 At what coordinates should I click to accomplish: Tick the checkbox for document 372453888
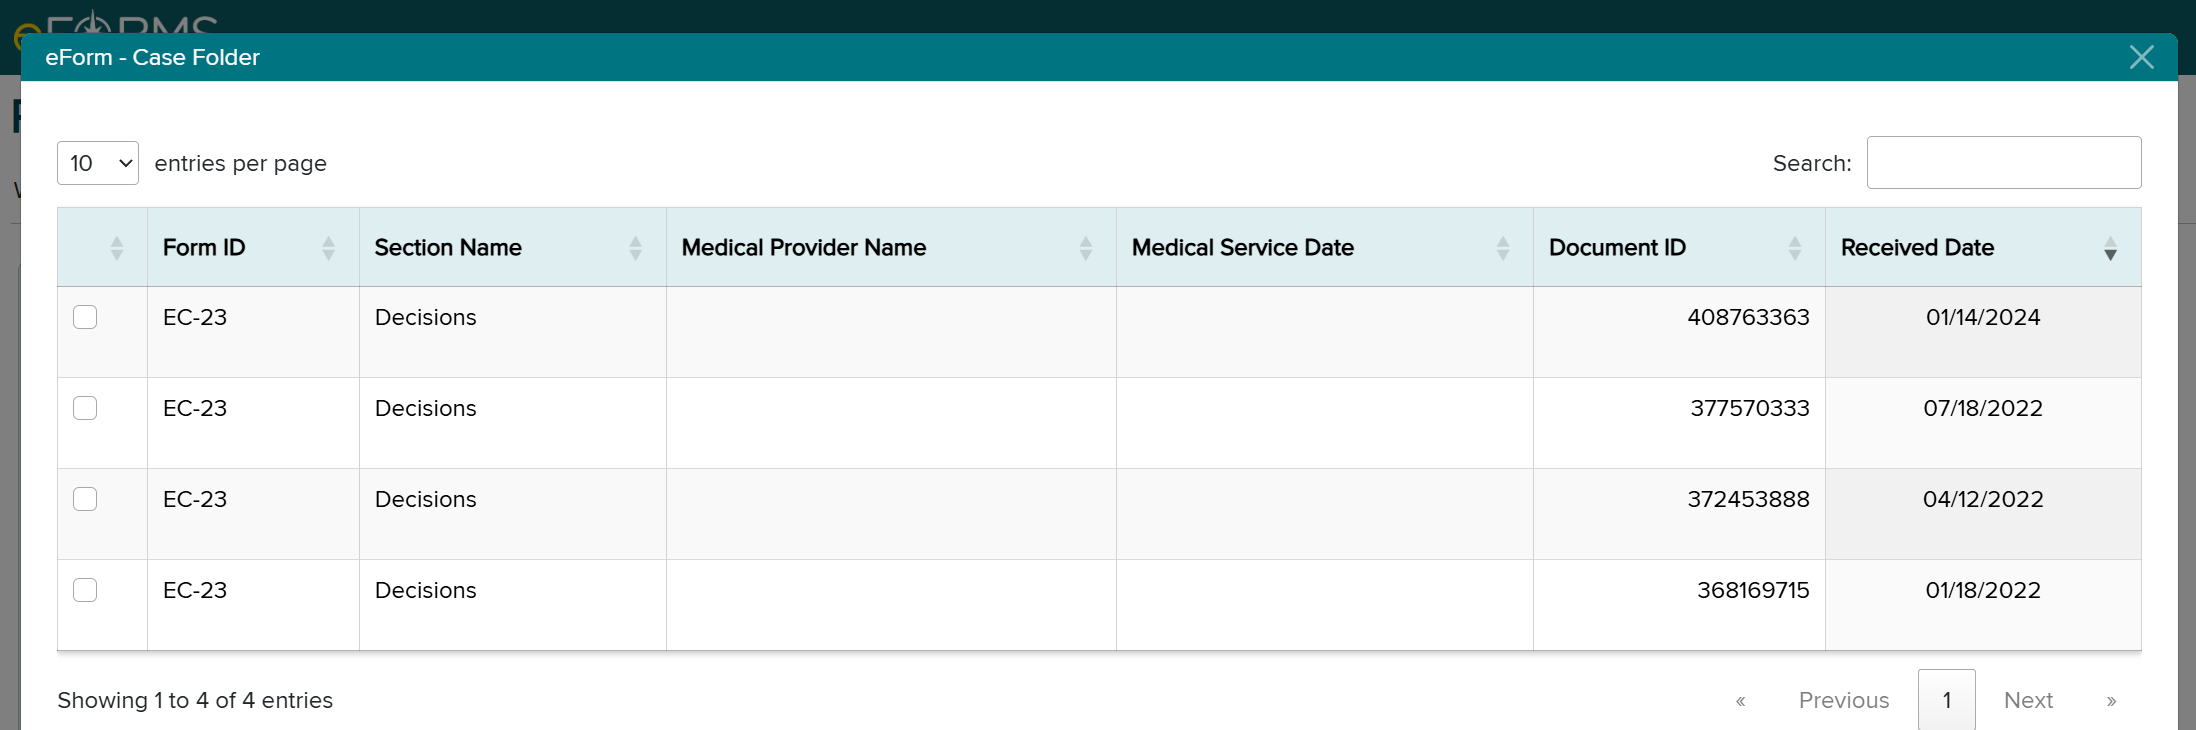point(85,499)
